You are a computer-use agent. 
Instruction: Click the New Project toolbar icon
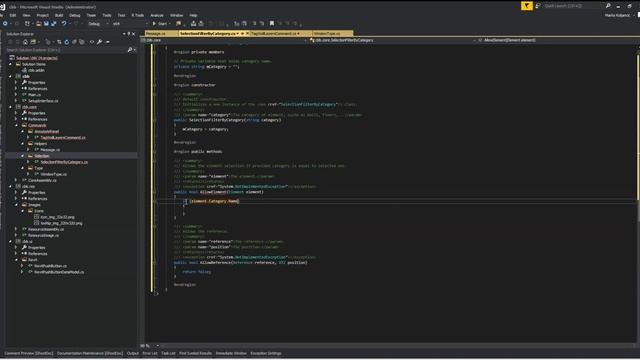[x=27, y=24]
